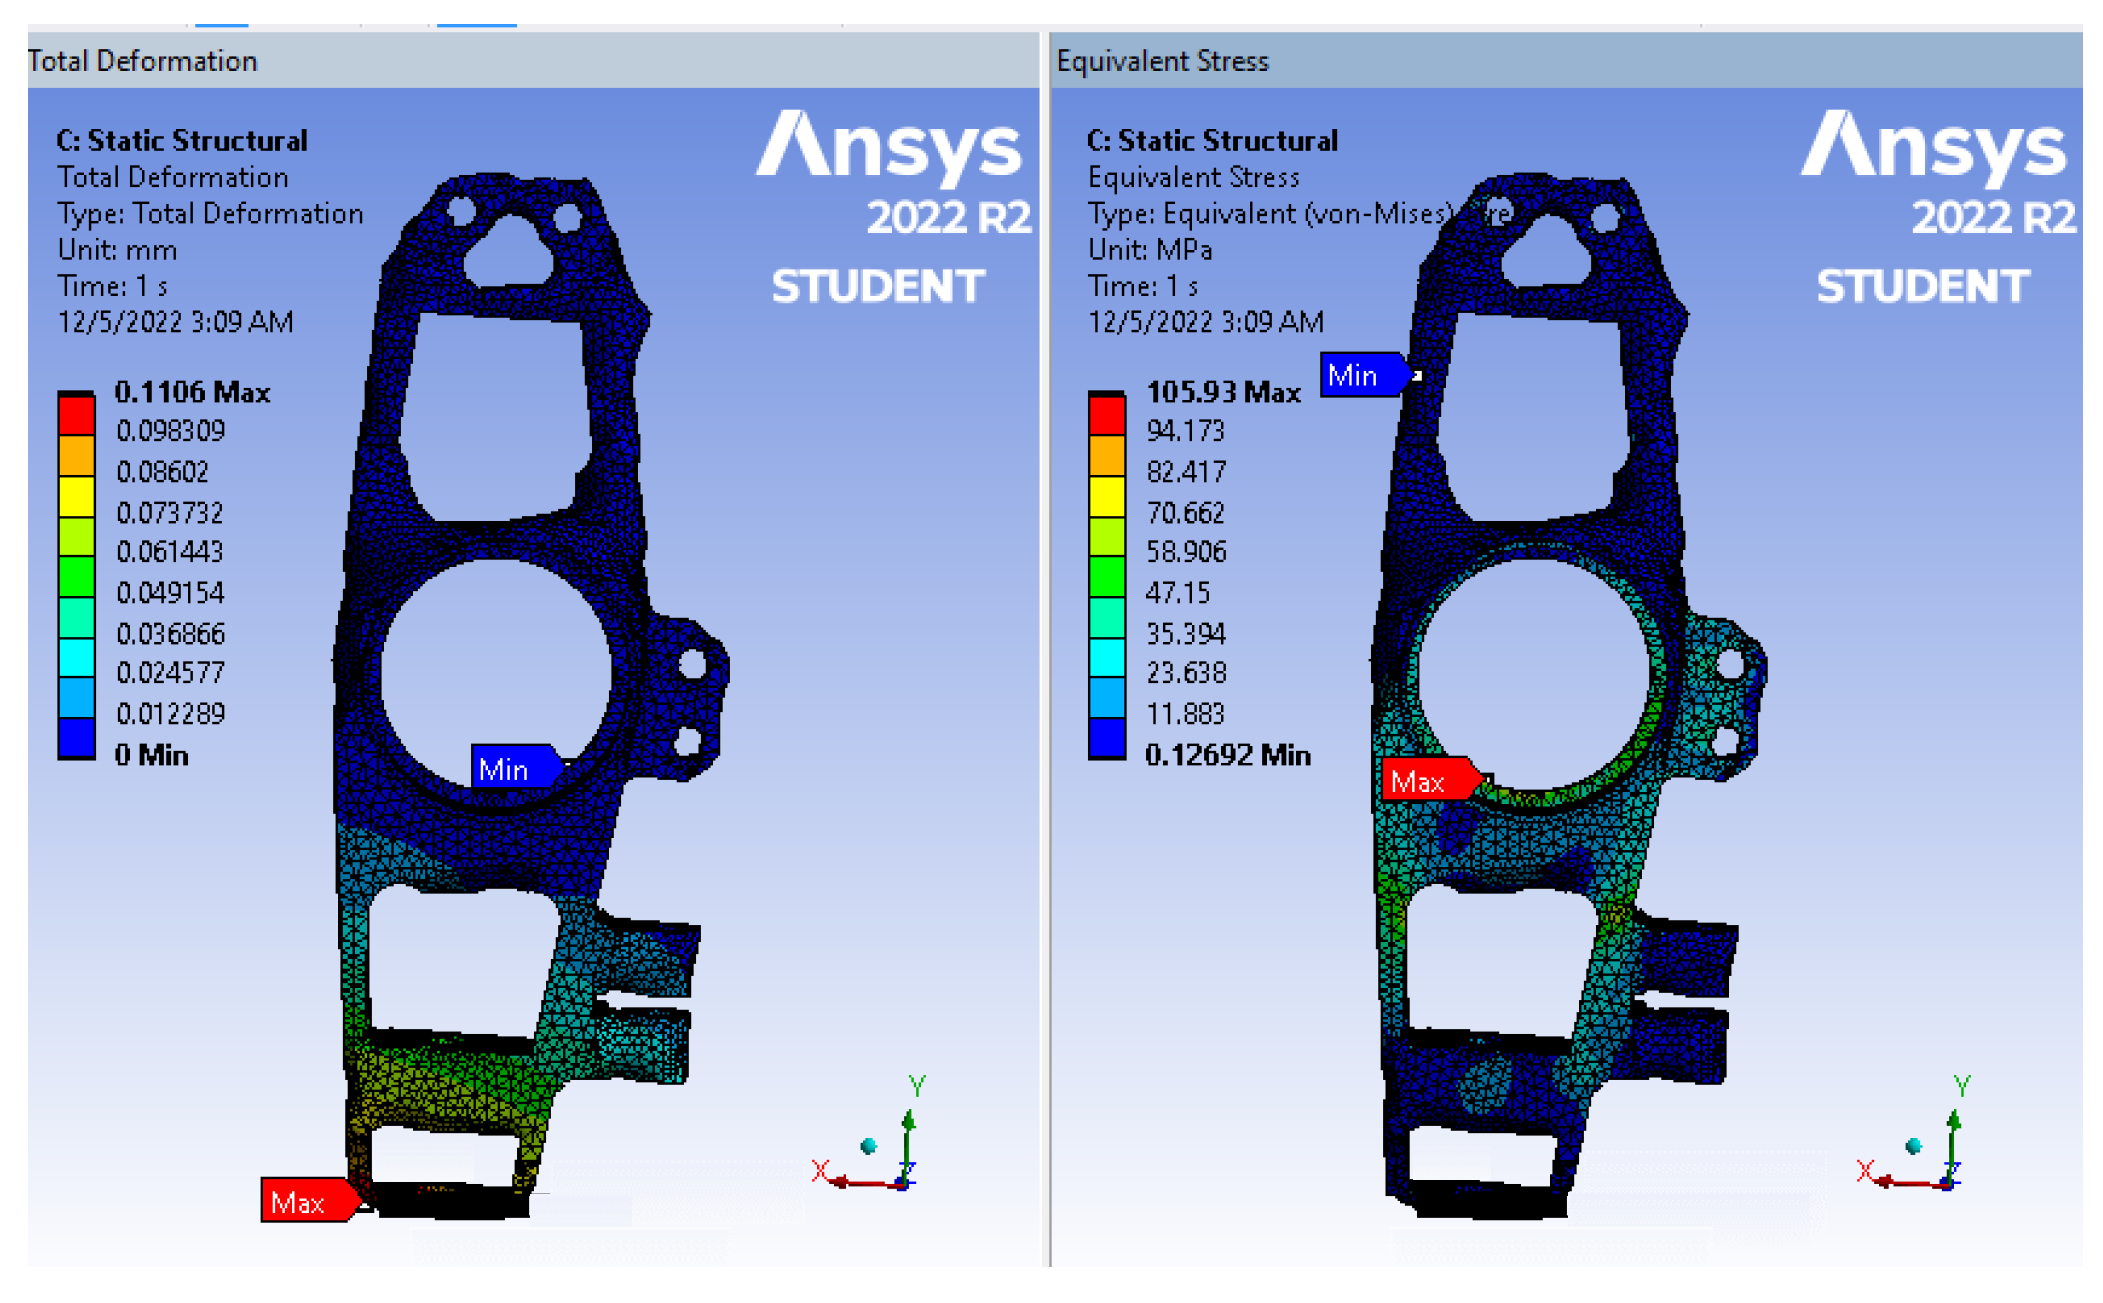The height and width of the screenshot is (1303, 2103).
Task: Click the large circular bore in the stress model
Action: [1533, 672]
